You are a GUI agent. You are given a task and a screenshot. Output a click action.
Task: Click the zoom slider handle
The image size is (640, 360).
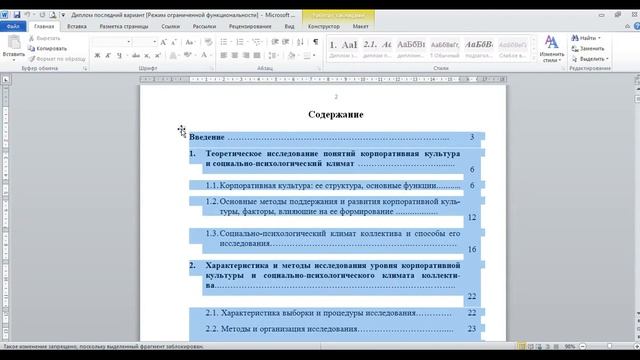[609, 346]
